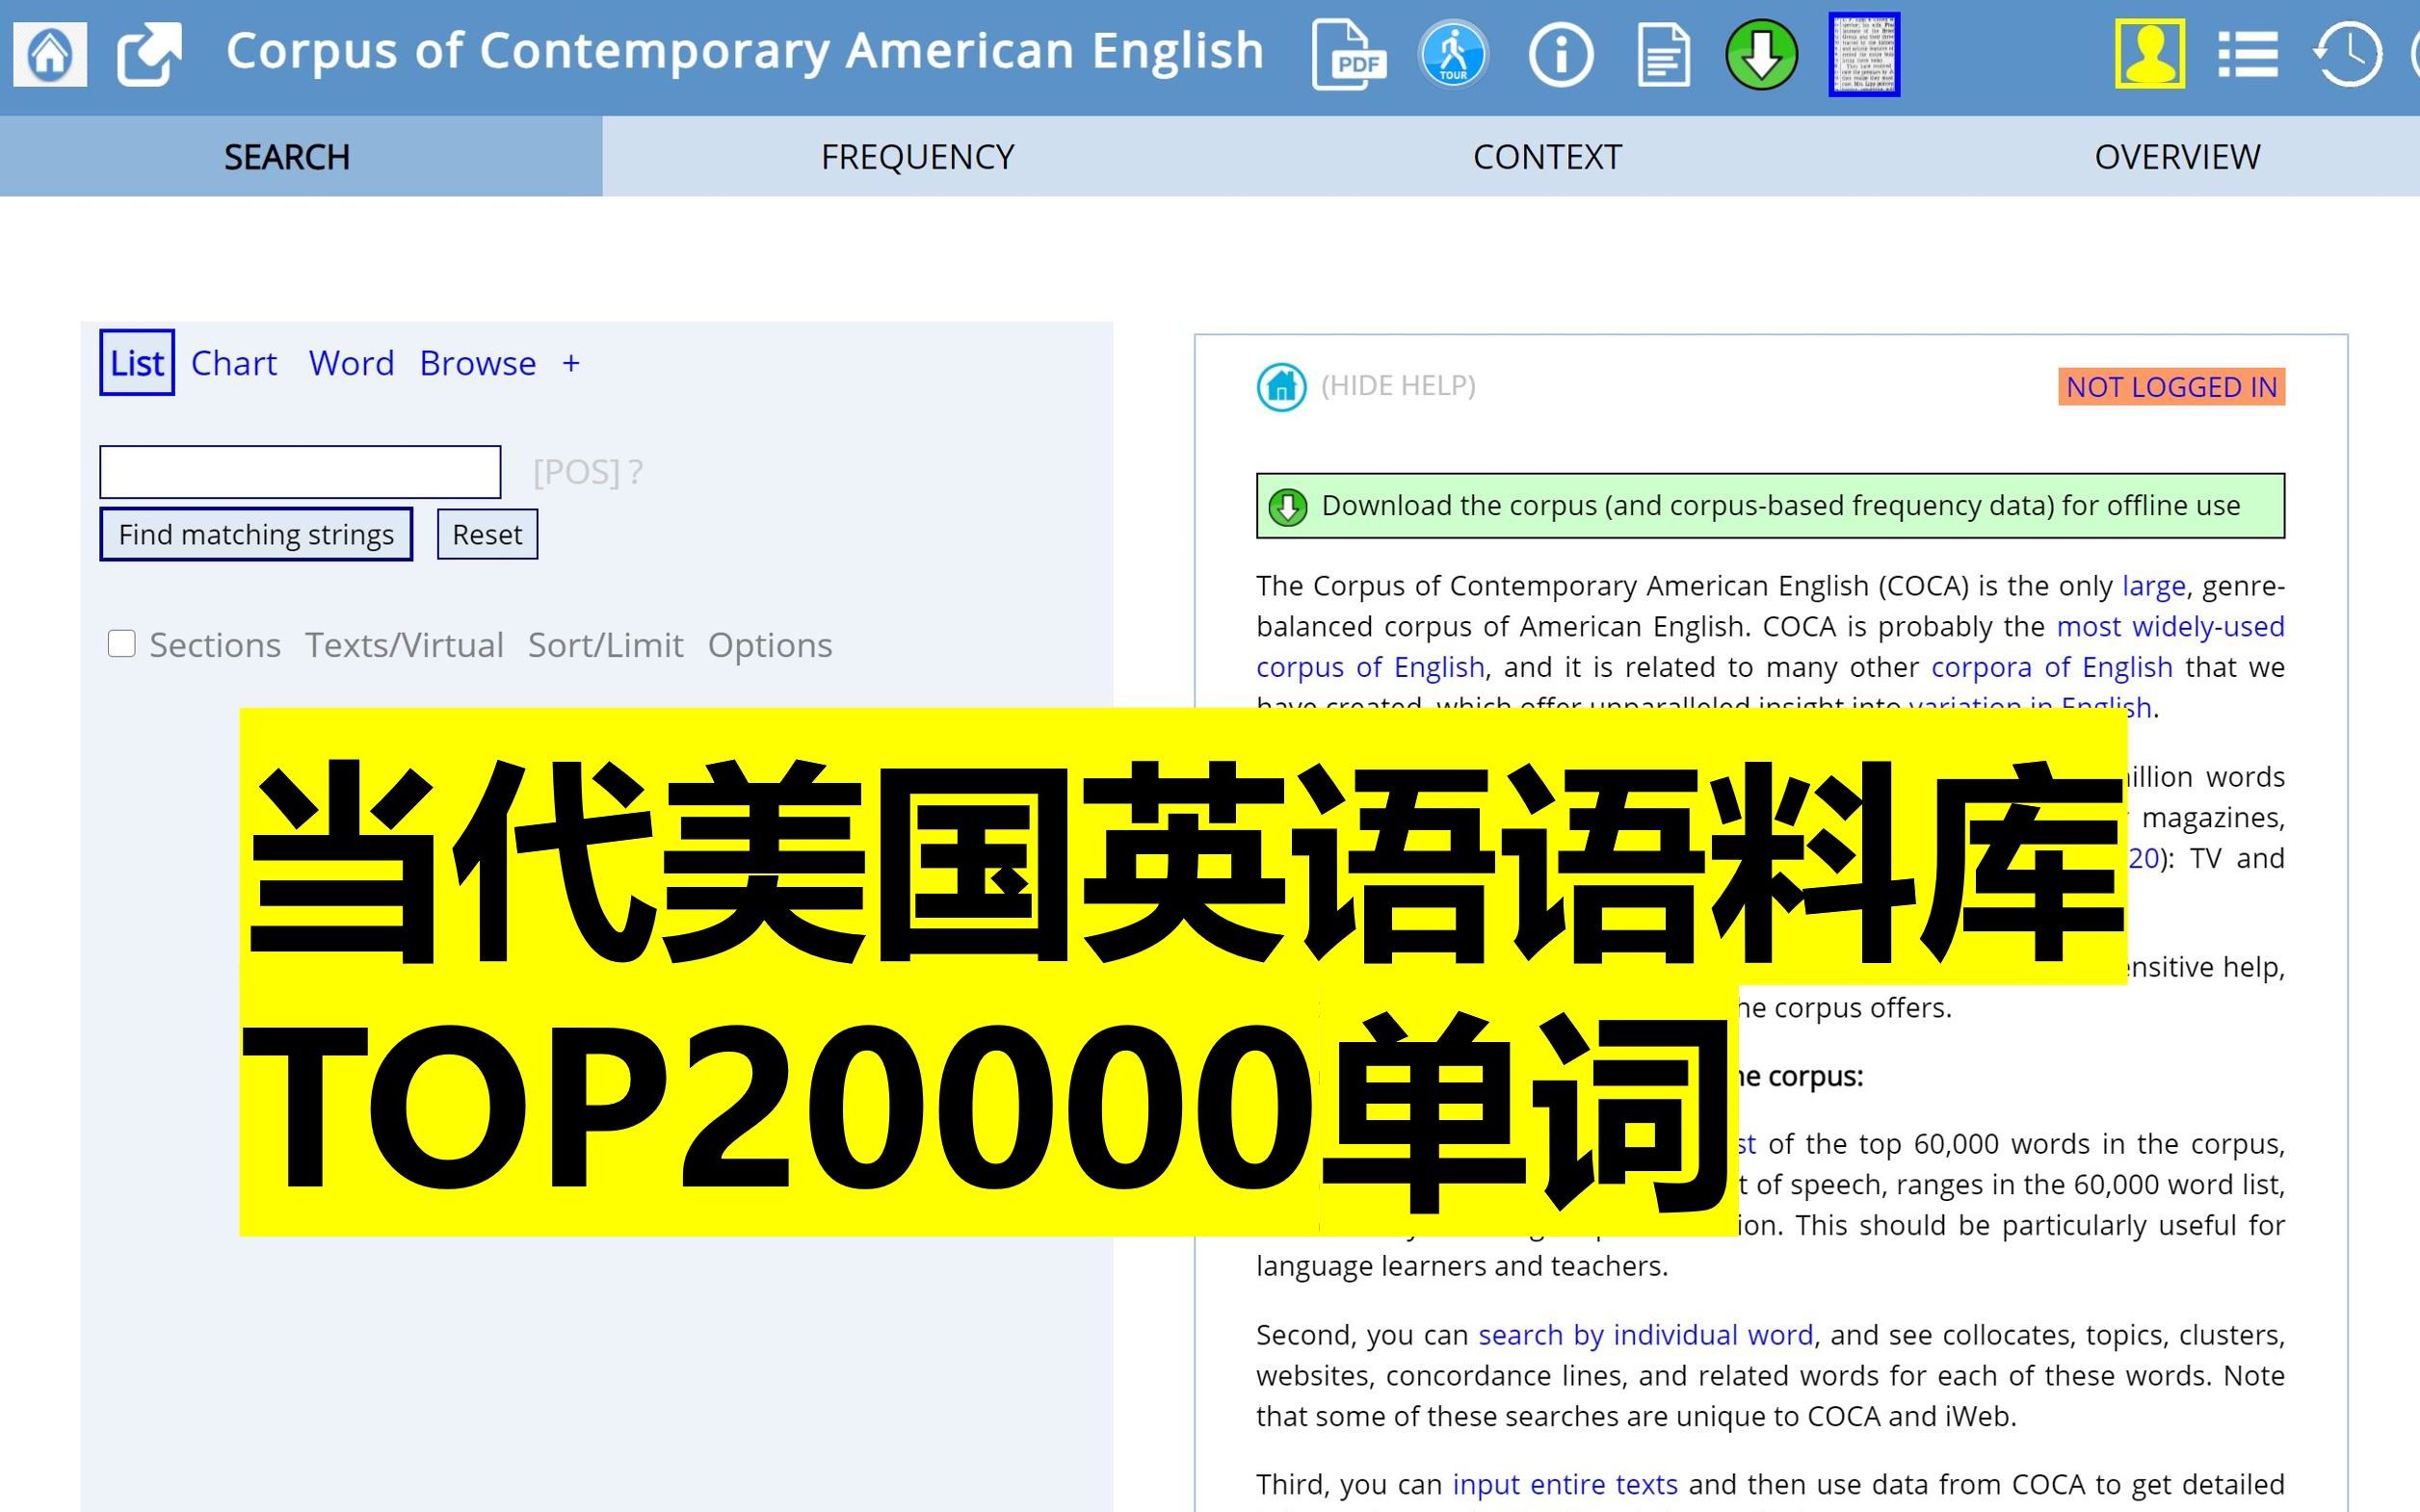2420x1512 pixels.
Task: Click the help panel home icon
Action: 1281,386
